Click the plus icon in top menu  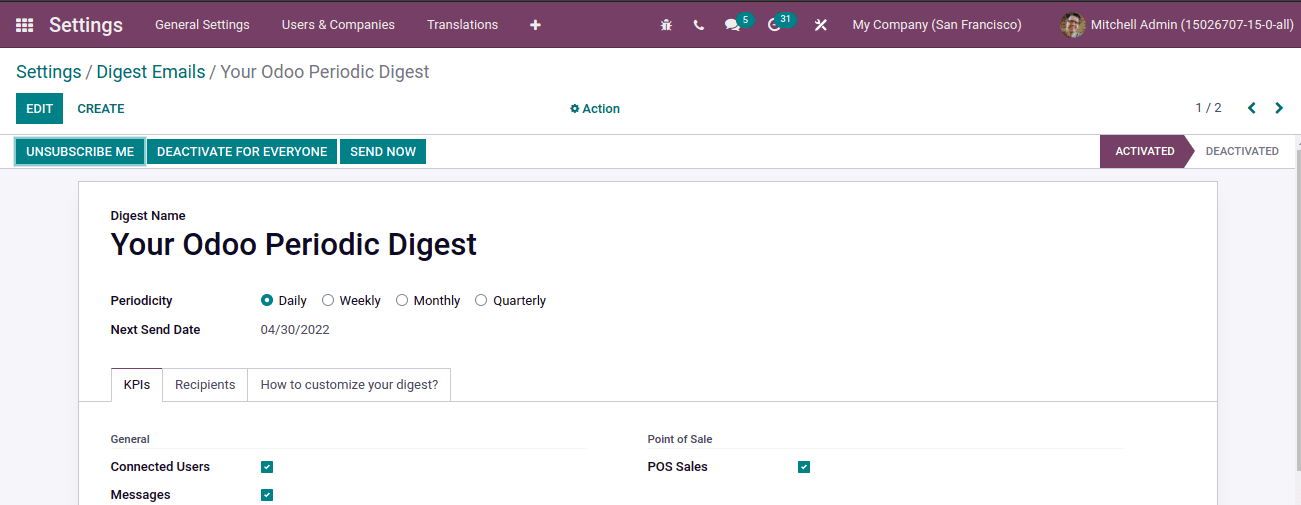pyautogui.click(x=535, y=25)
